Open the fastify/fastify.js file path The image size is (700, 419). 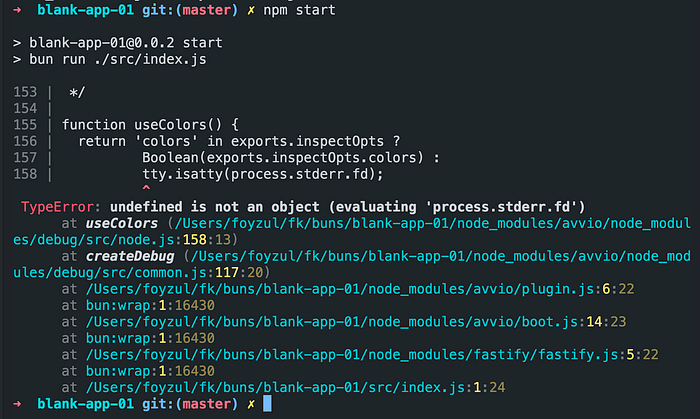pyautogui.click(x=372, y=355)
